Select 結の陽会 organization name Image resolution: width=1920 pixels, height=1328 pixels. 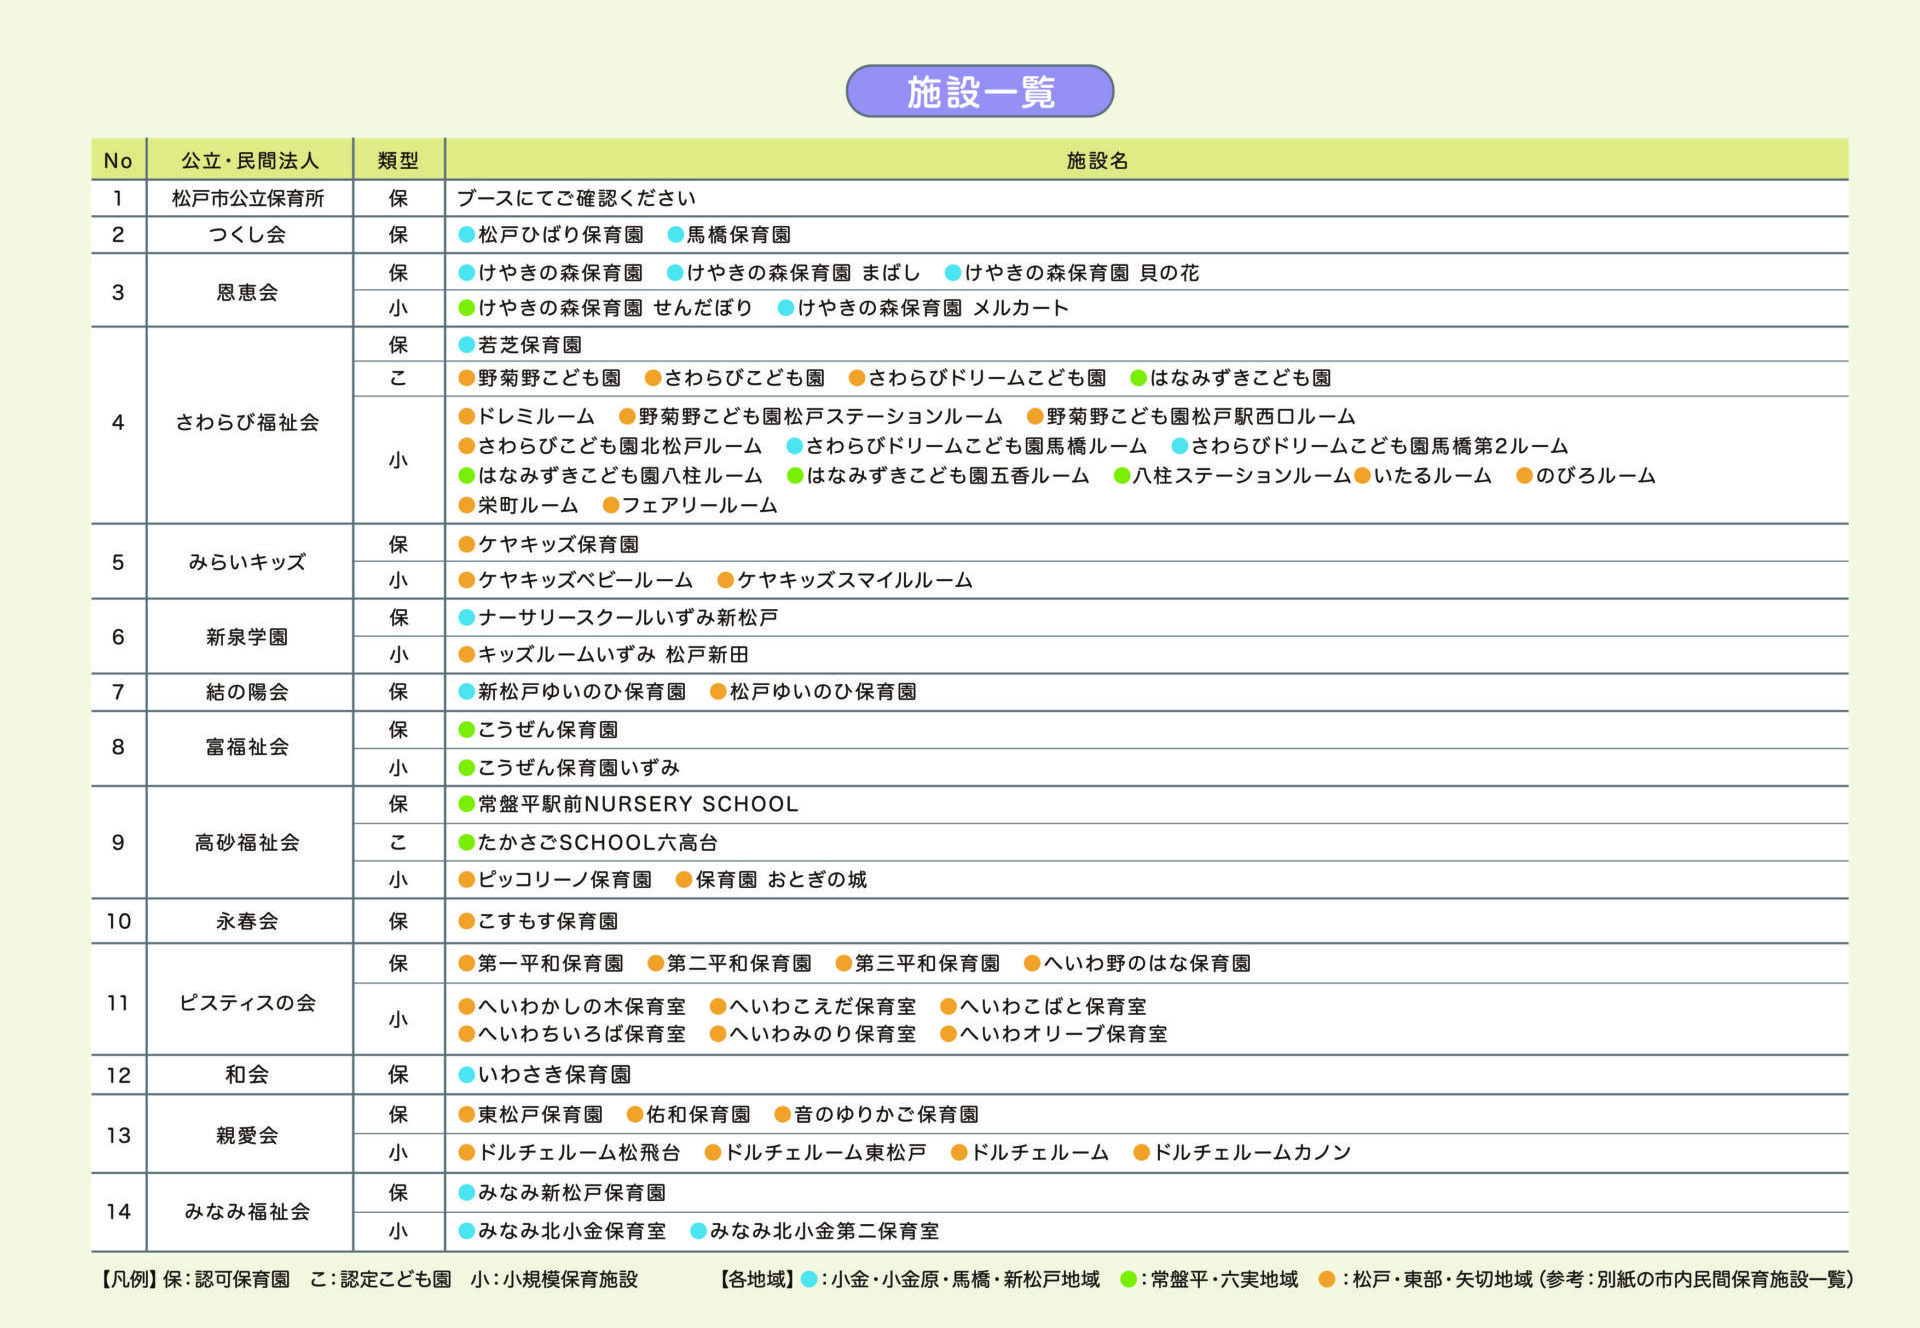click(248, 691)
